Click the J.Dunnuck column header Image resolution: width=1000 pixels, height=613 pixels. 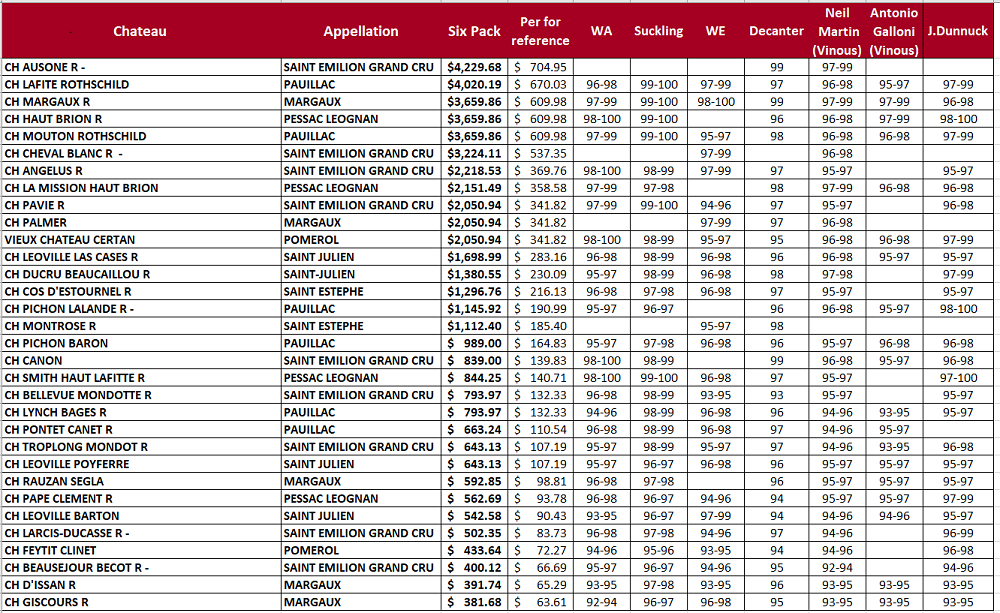coord(958,31)
